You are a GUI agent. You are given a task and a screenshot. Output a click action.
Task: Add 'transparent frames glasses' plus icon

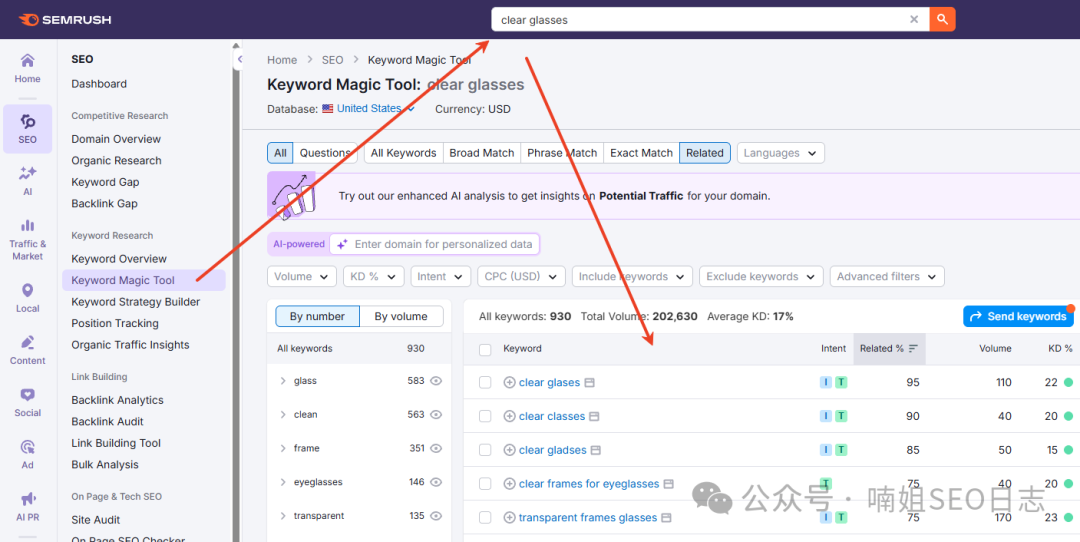(x=510, y=517)
